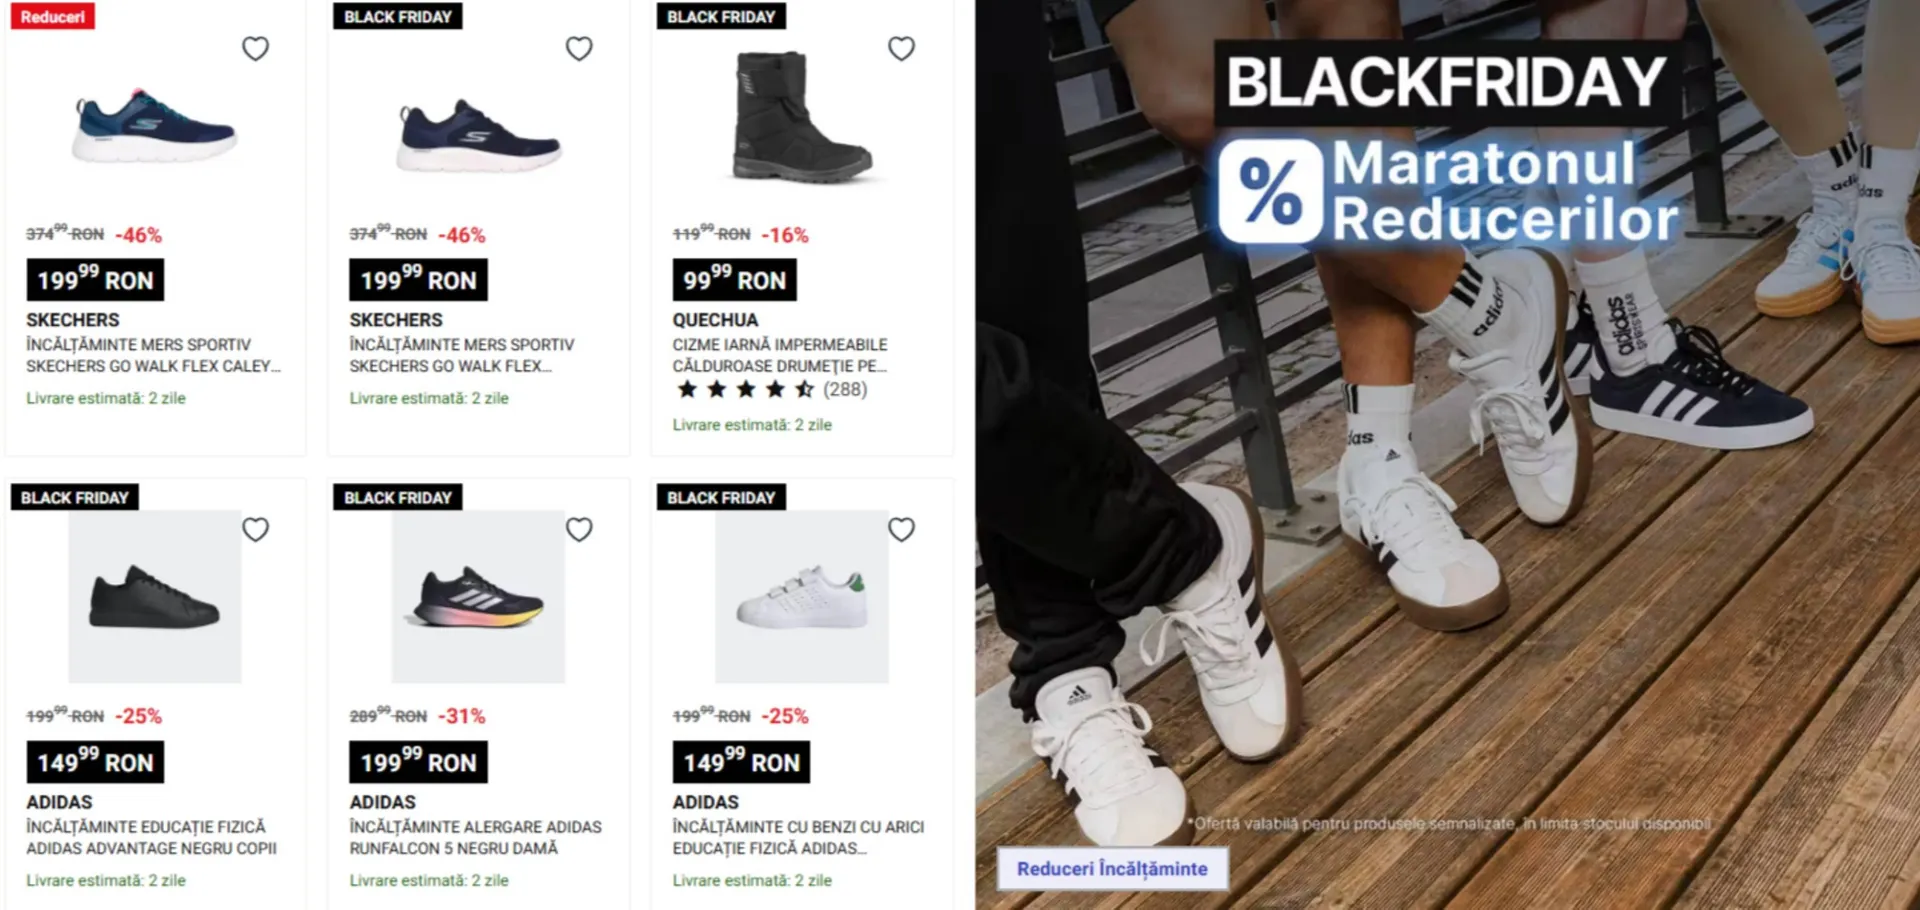Screen dimensions: 1920x910
Task: Click heart icon on Adidas Runfalcon 5
Action: coord(579,529)
